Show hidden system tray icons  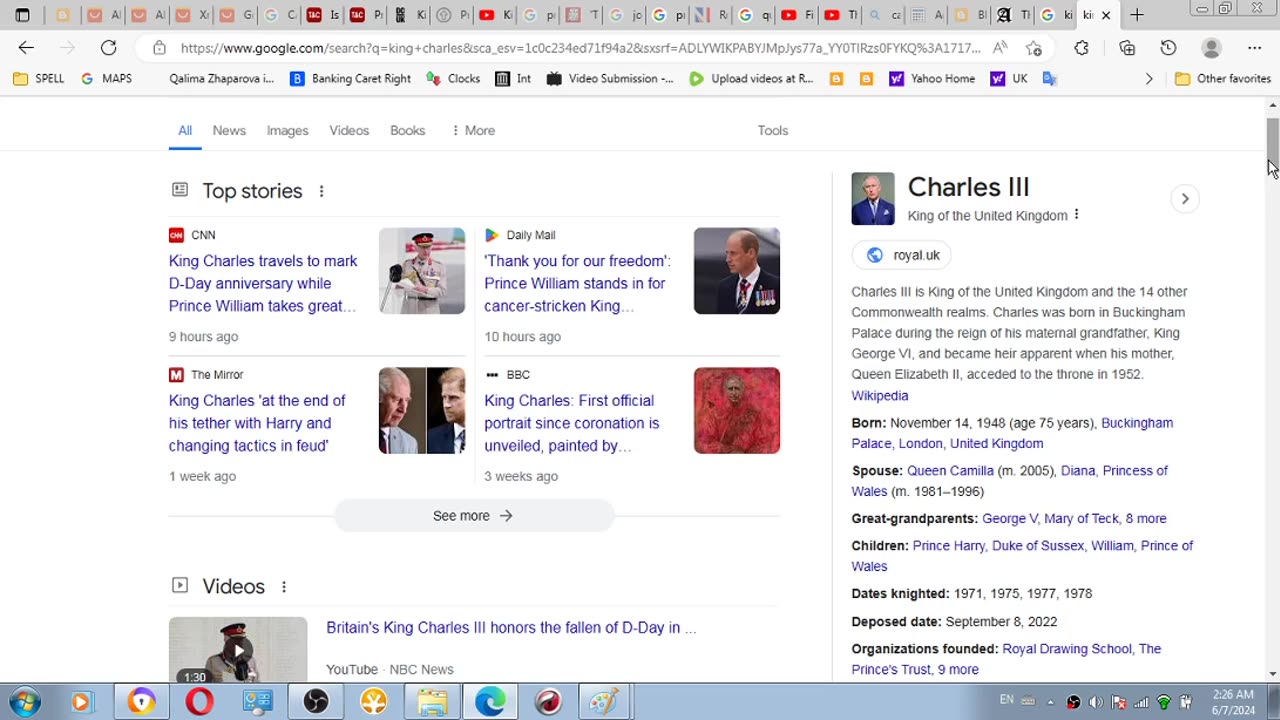tap(1050, 702)
